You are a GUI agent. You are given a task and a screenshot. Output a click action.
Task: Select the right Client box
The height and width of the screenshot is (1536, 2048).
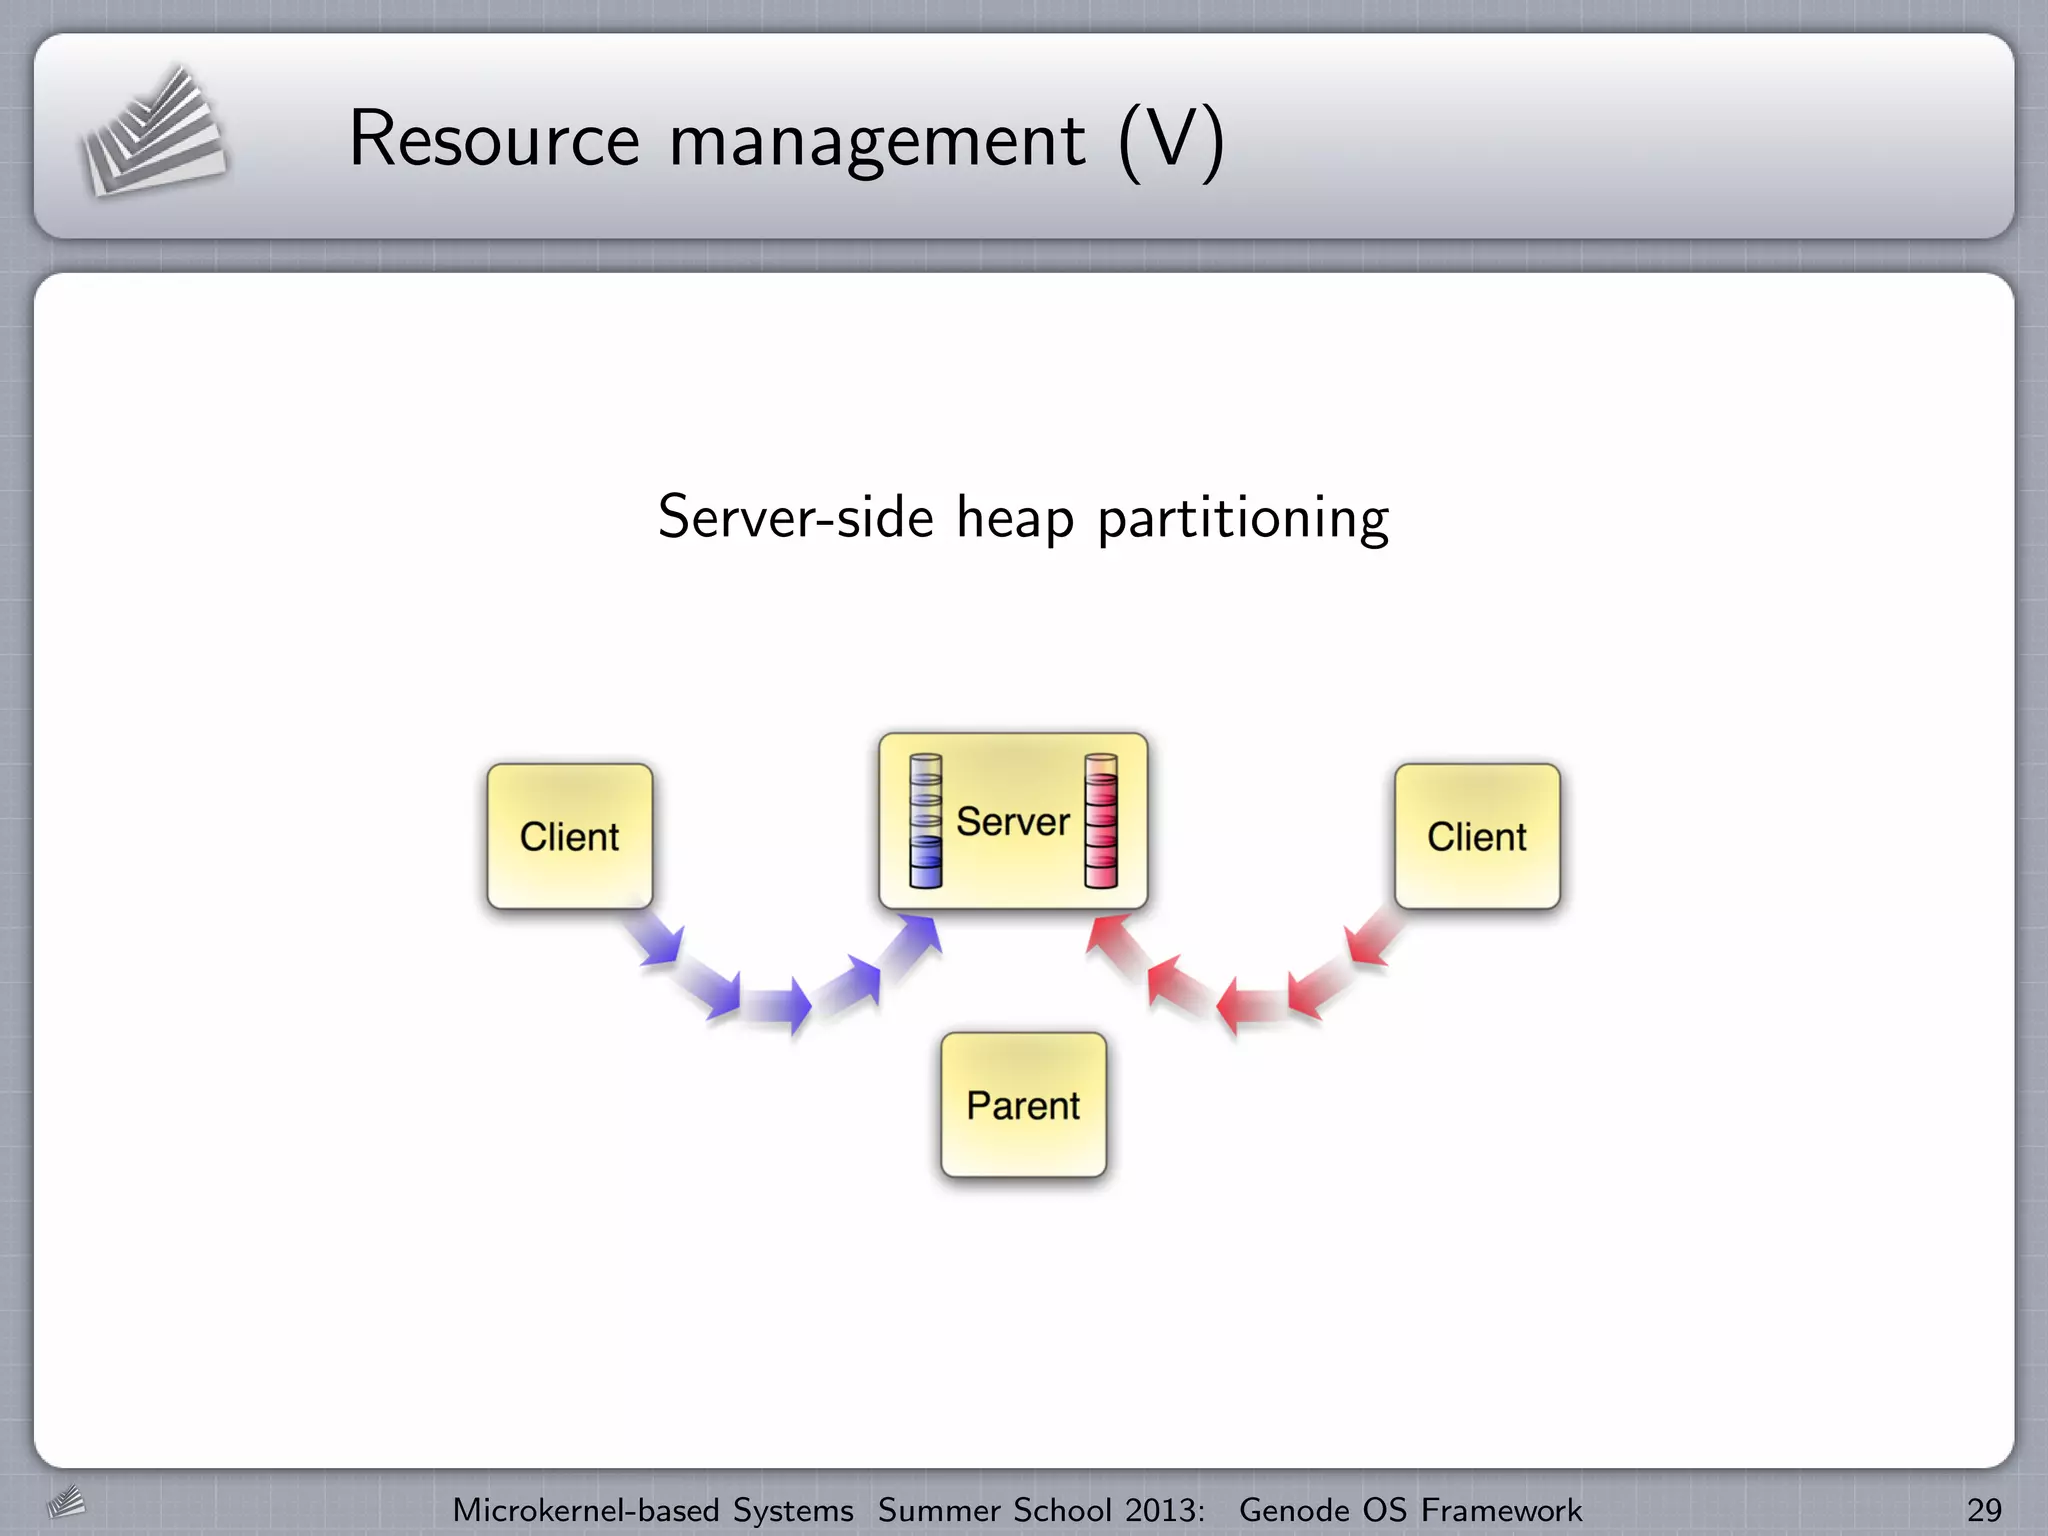pos(1477,836)
